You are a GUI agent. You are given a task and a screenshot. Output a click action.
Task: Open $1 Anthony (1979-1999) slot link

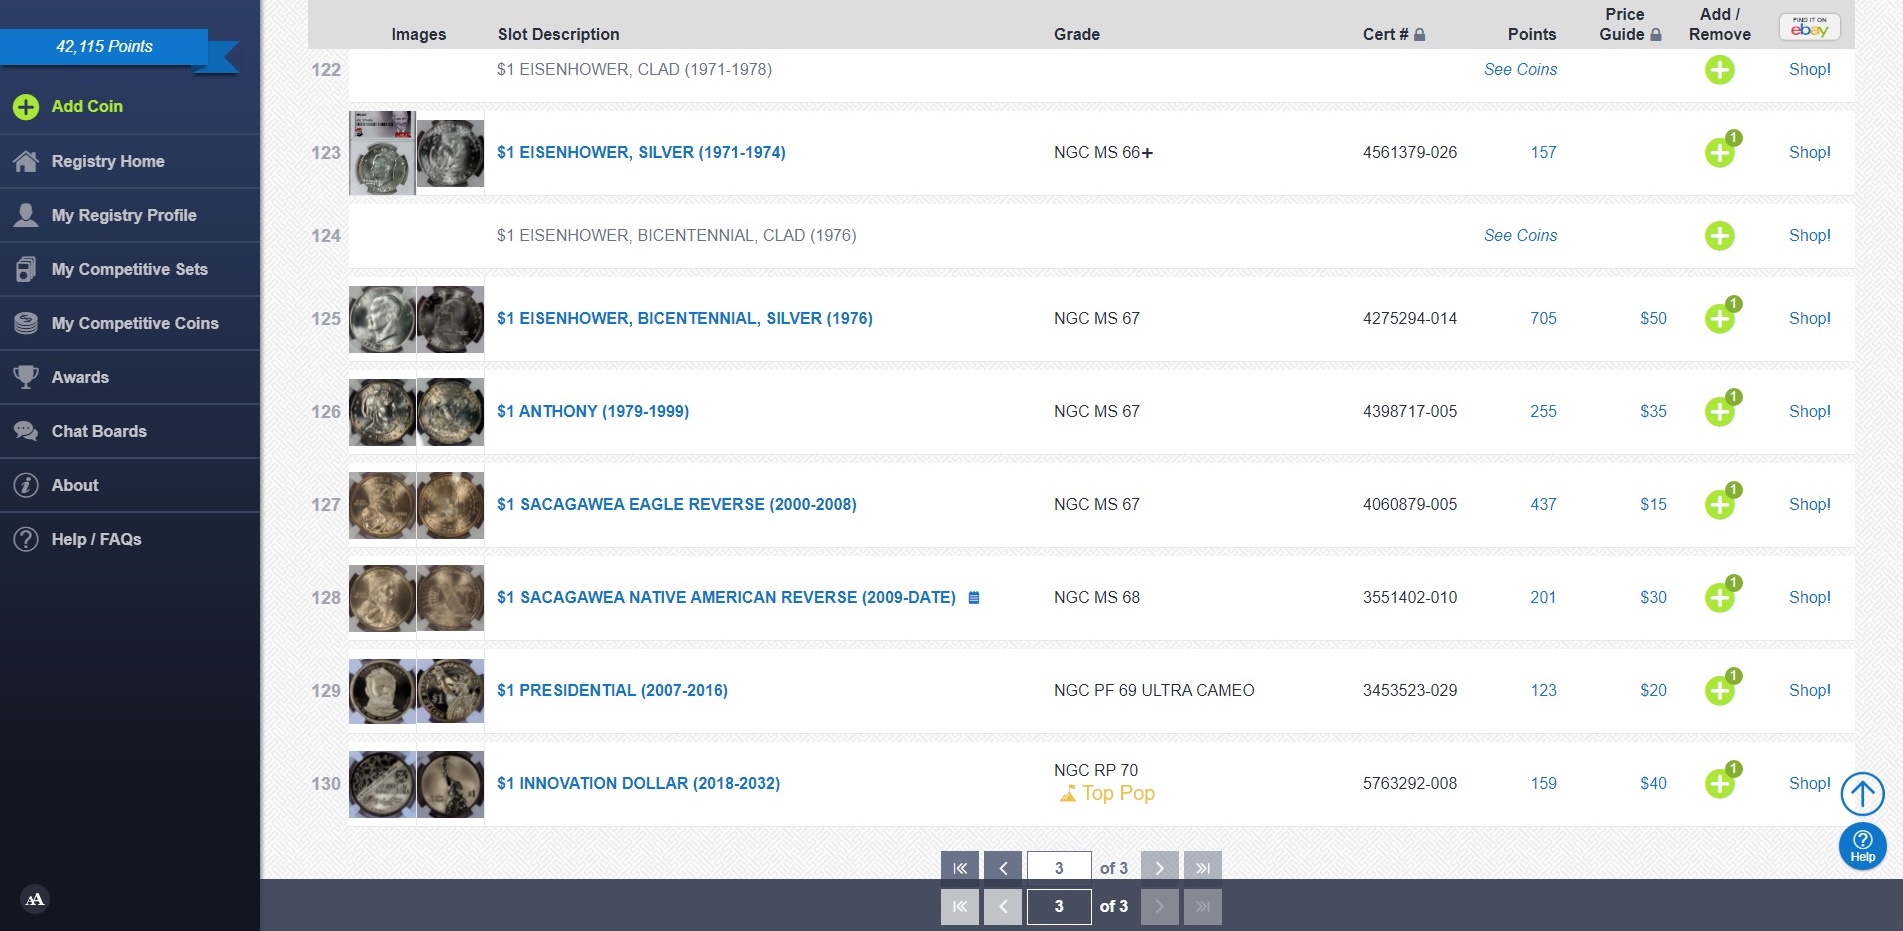click(x=593, y=411)
